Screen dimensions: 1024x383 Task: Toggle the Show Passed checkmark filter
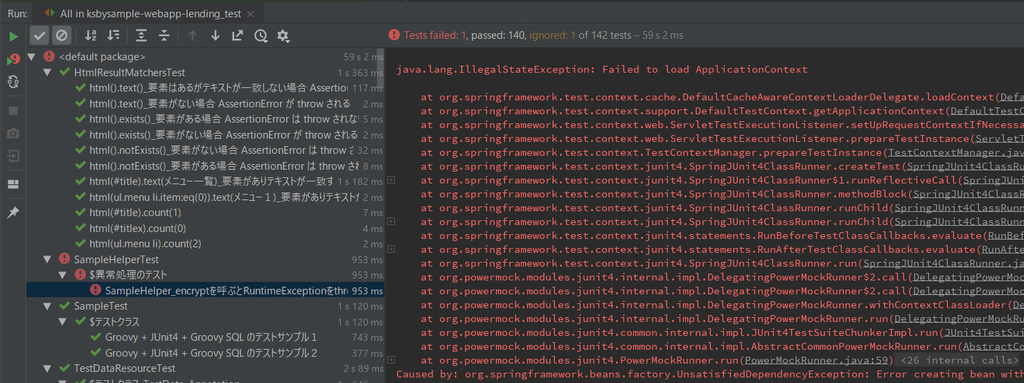[39, 36]
